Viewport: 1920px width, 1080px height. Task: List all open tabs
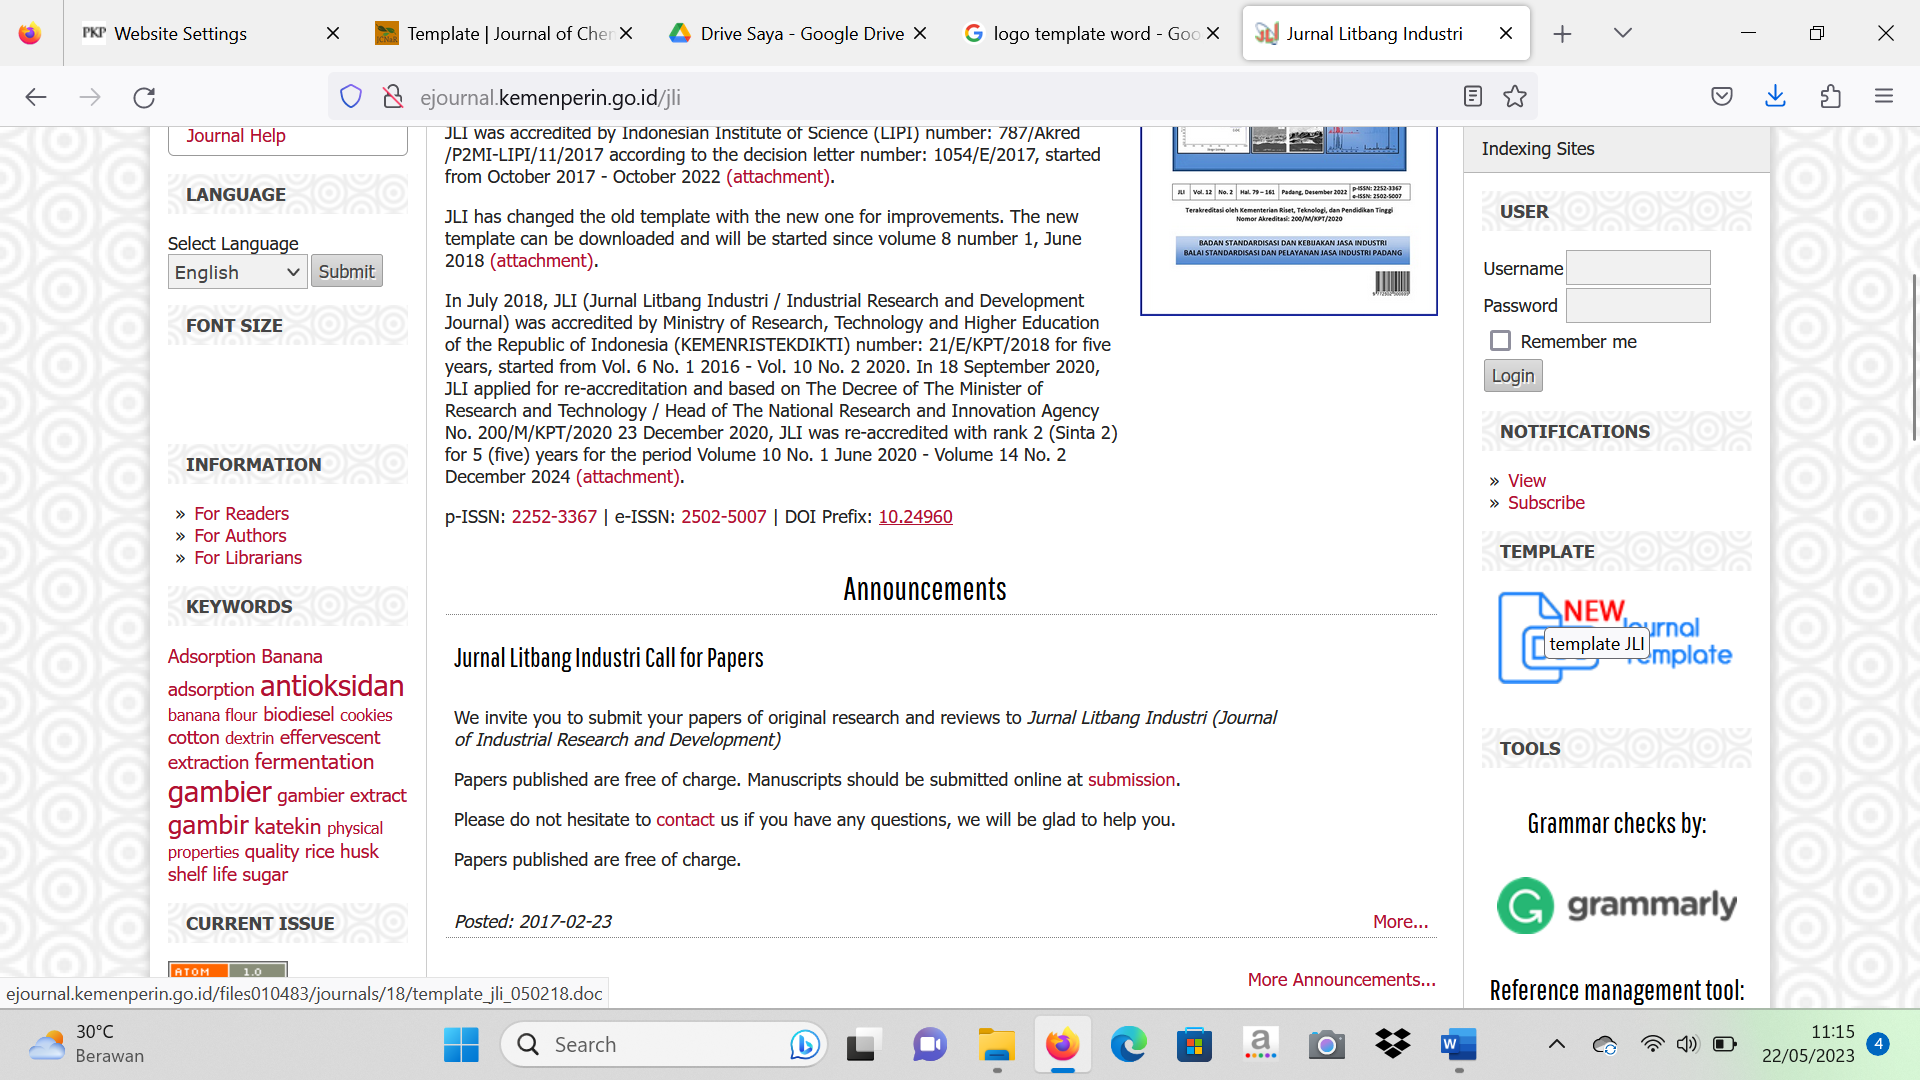(1623, 33)
